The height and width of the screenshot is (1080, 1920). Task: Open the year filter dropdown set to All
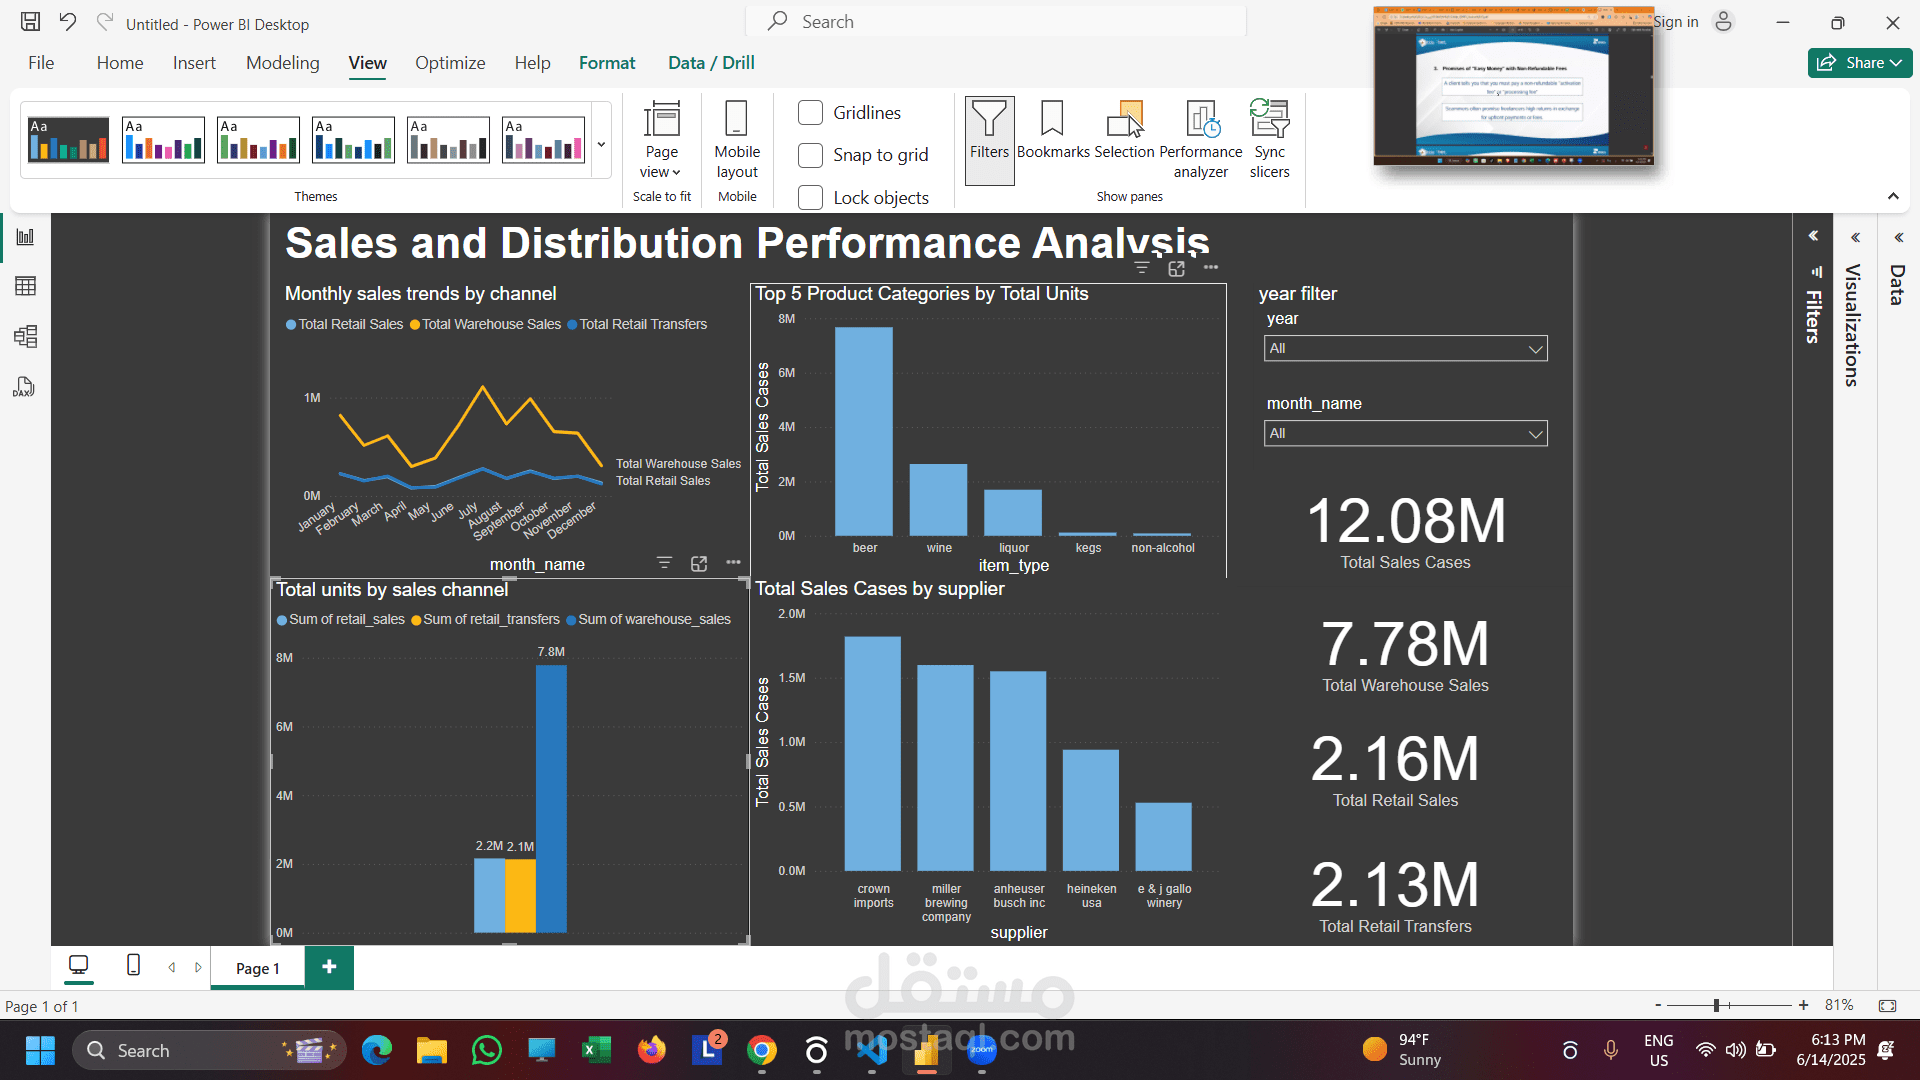(1404, 348)
